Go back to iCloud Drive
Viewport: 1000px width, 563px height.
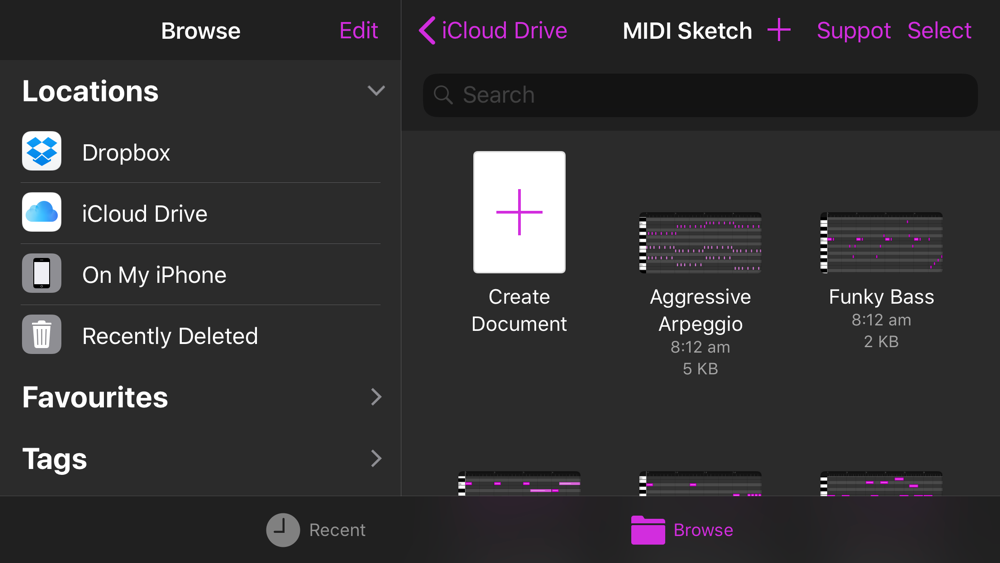point(492,31)
